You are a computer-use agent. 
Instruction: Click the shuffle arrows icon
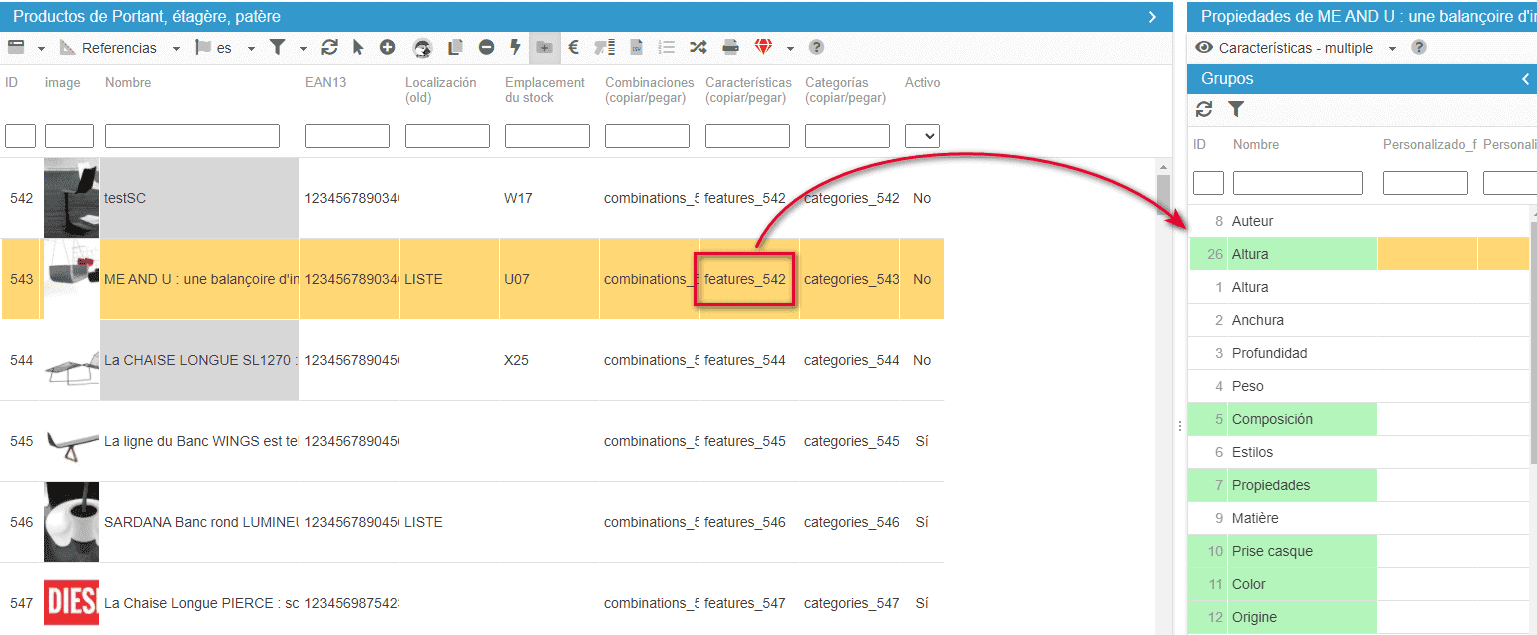698,47
